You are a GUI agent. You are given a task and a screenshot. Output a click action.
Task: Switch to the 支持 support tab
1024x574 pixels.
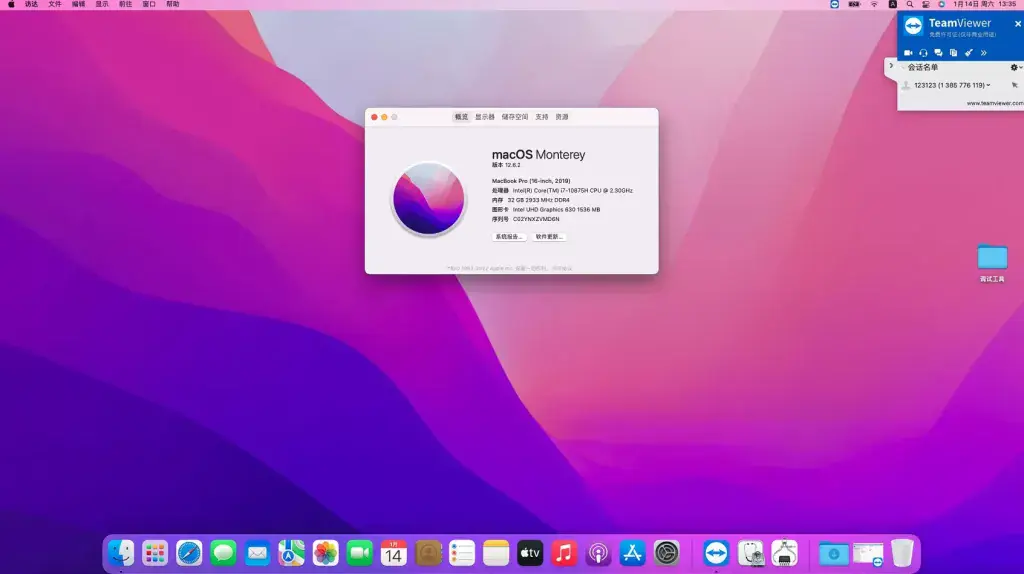542,117
